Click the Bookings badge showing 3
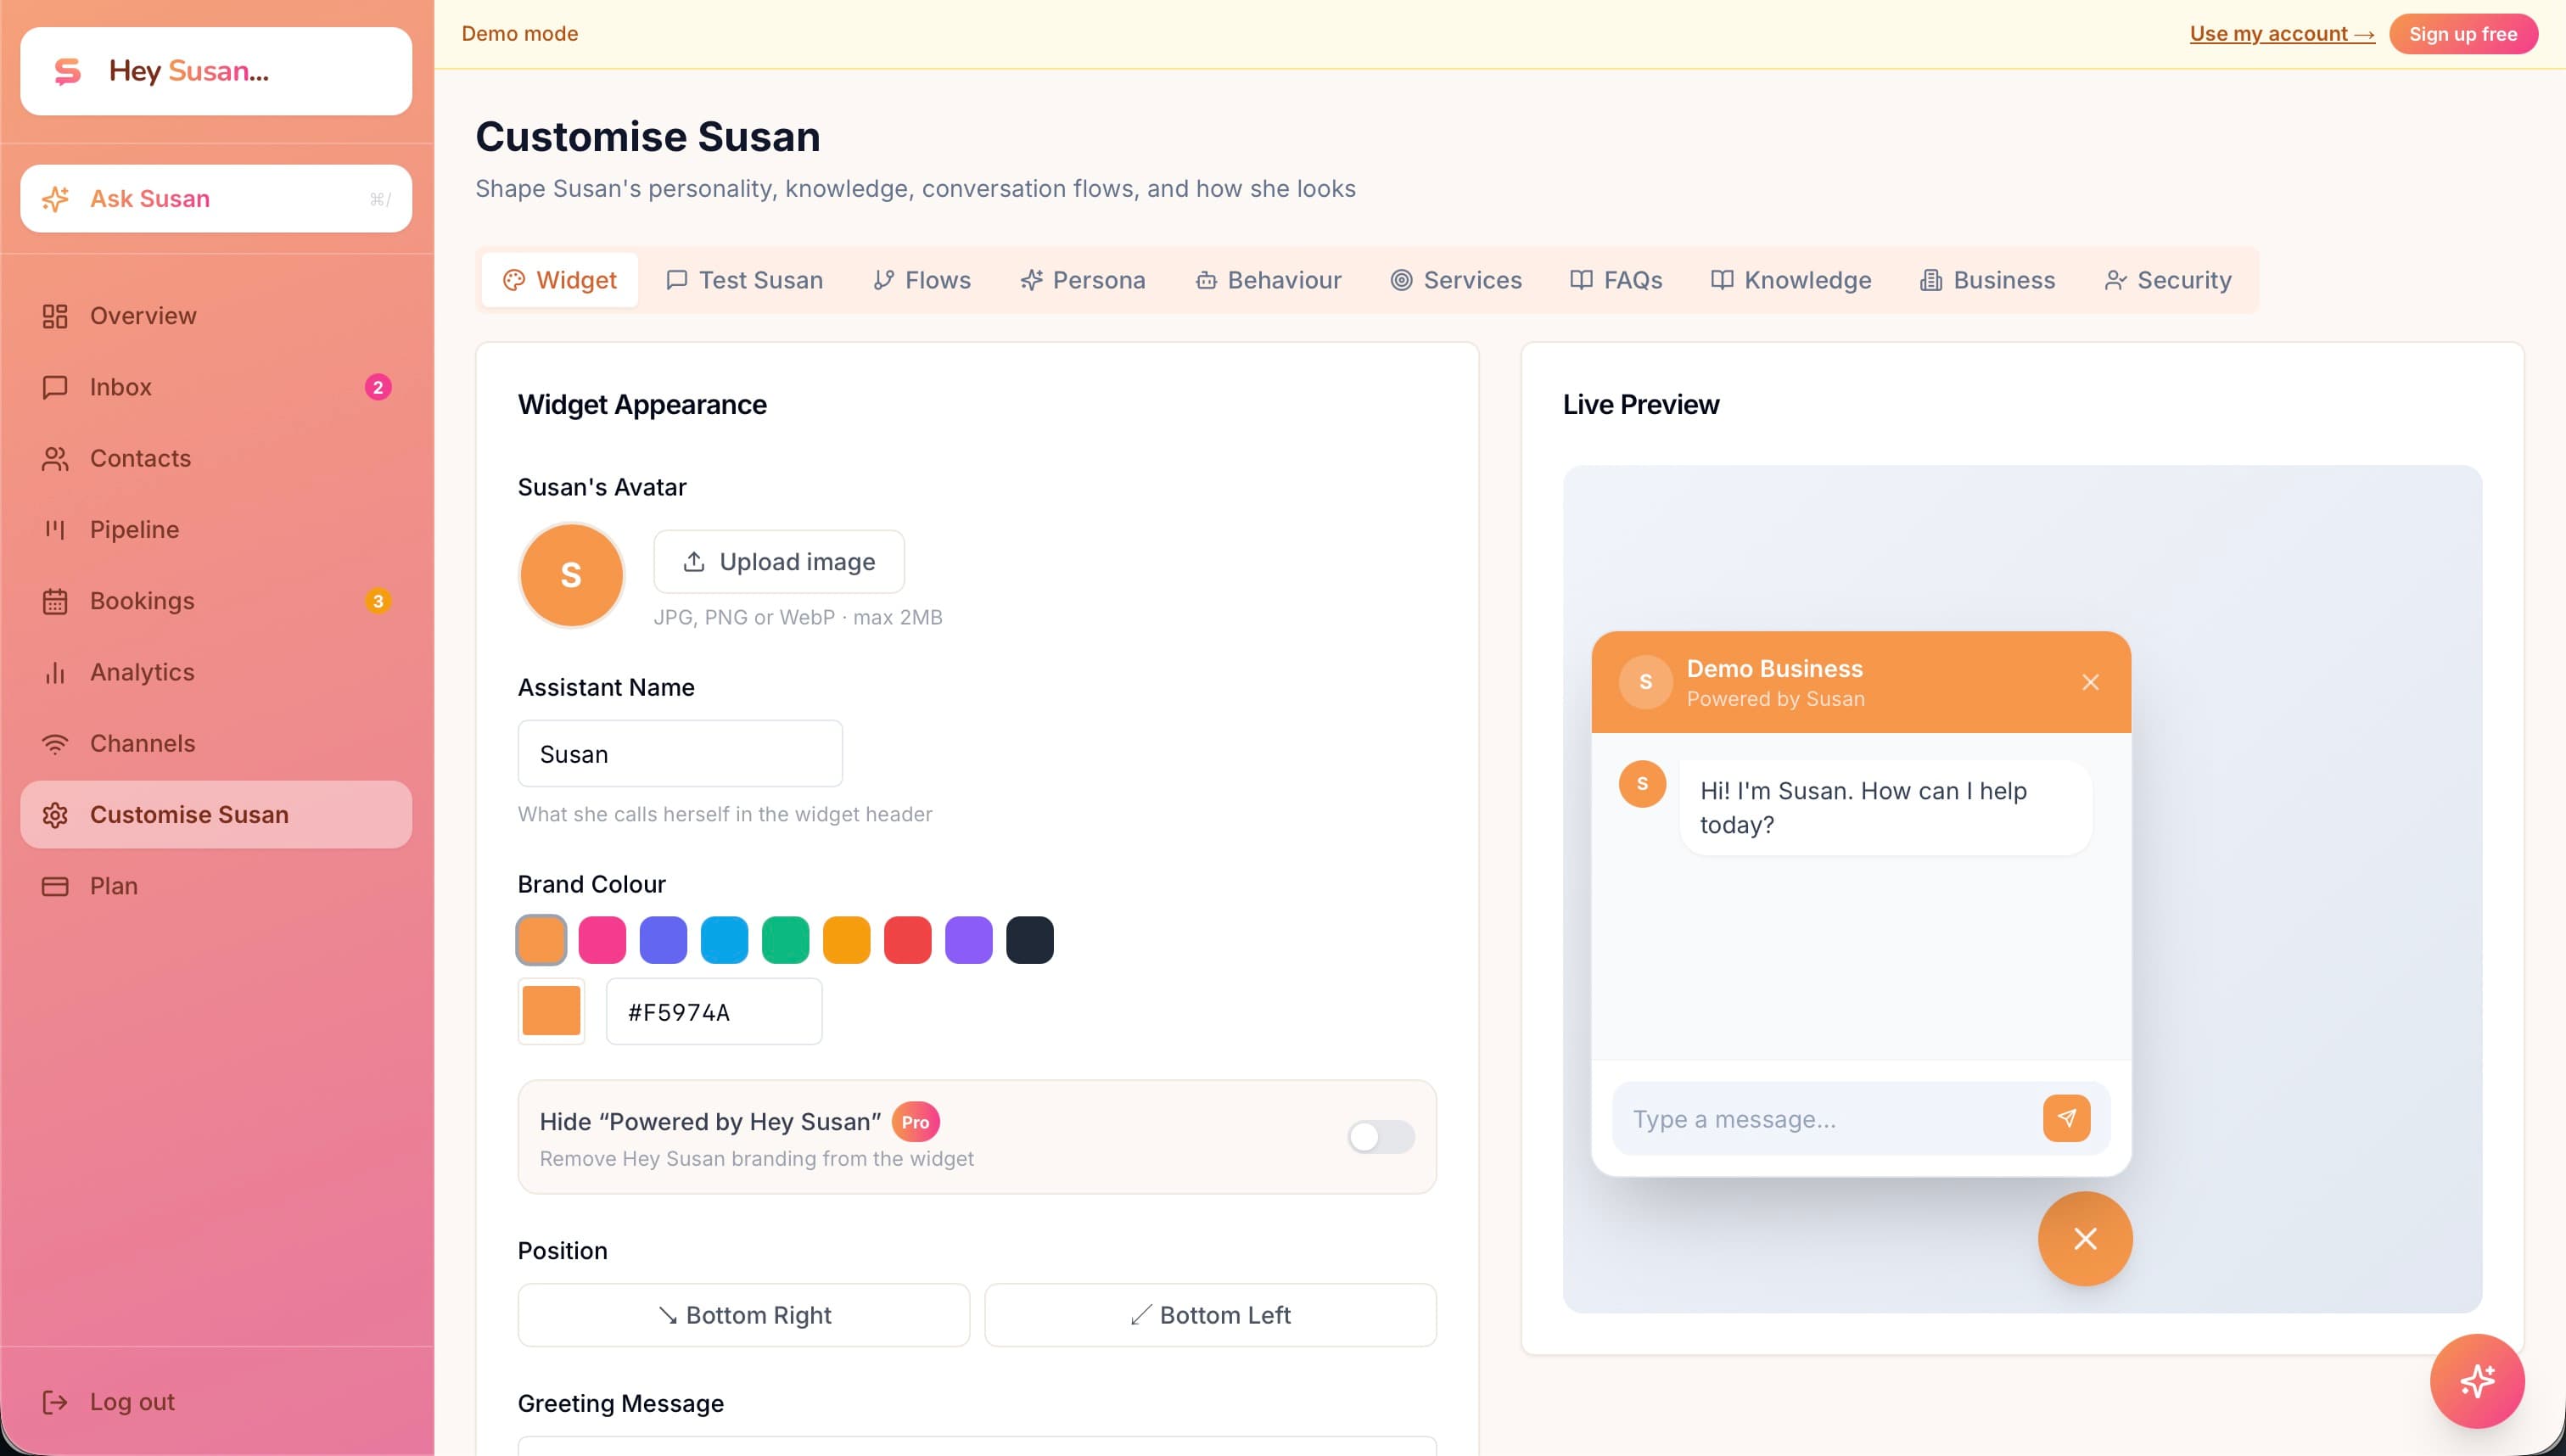2566x1456 pixels. (378, 601)
